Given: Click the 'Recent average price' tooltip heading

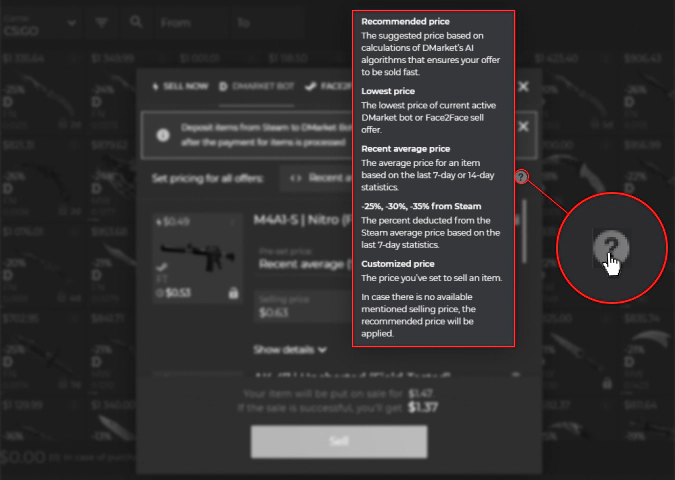Looking at the screenshot, I should [406, 149].
